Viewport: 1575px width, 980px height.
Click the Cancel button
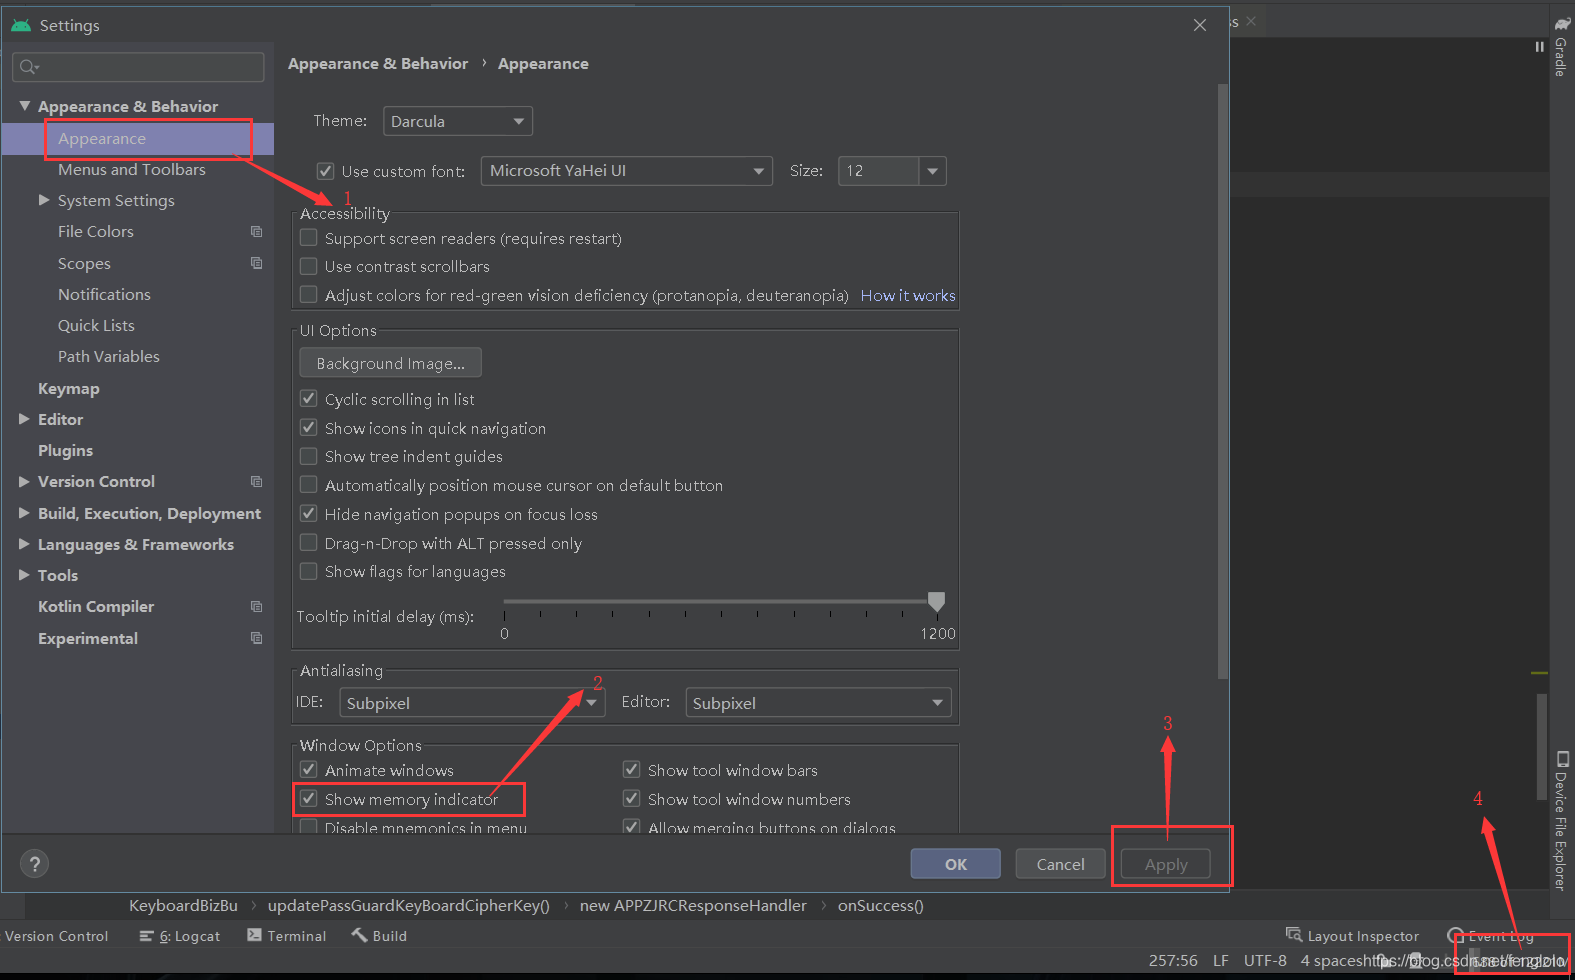pos(1060,864)
